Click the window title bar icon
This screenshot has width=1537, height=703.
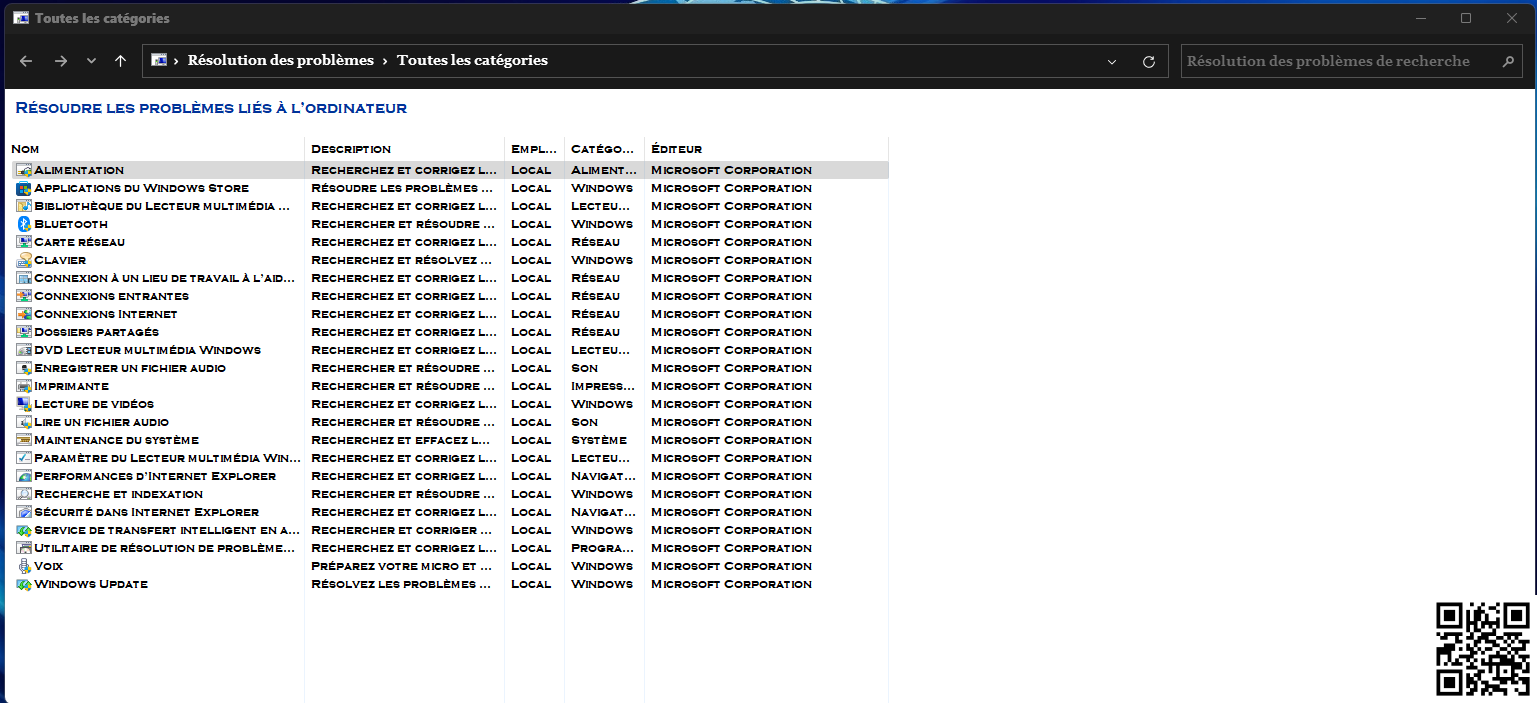pos(20,18)
